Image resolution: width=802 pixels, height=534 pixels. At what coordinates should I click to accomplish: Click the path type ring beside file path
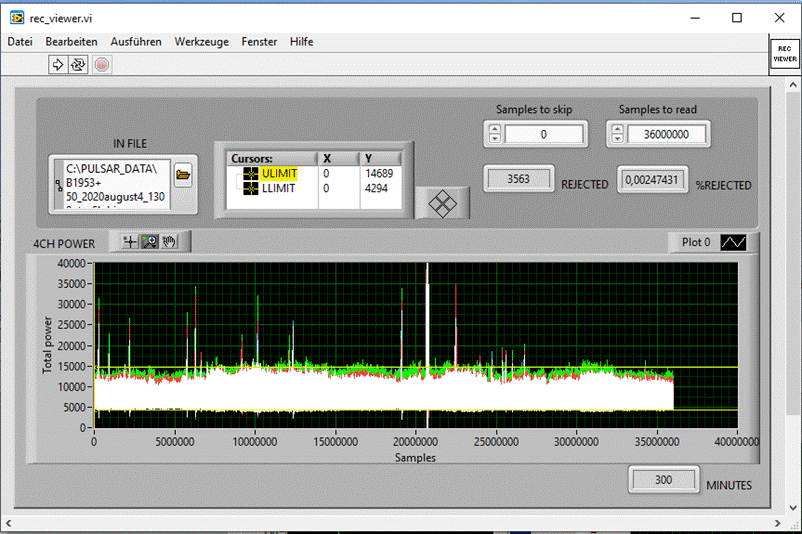point(58,185)
